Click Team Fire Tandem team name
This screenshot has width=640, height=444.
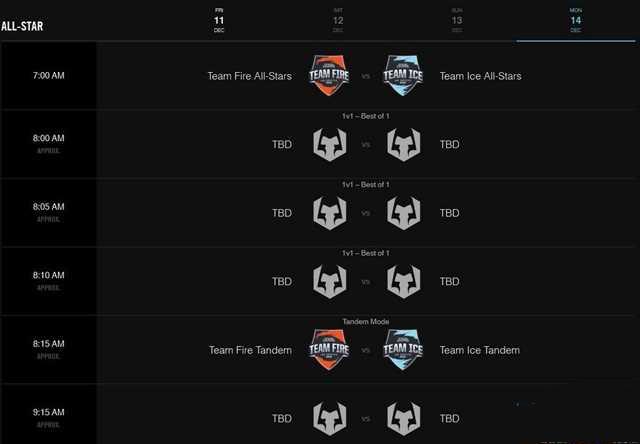250,350
